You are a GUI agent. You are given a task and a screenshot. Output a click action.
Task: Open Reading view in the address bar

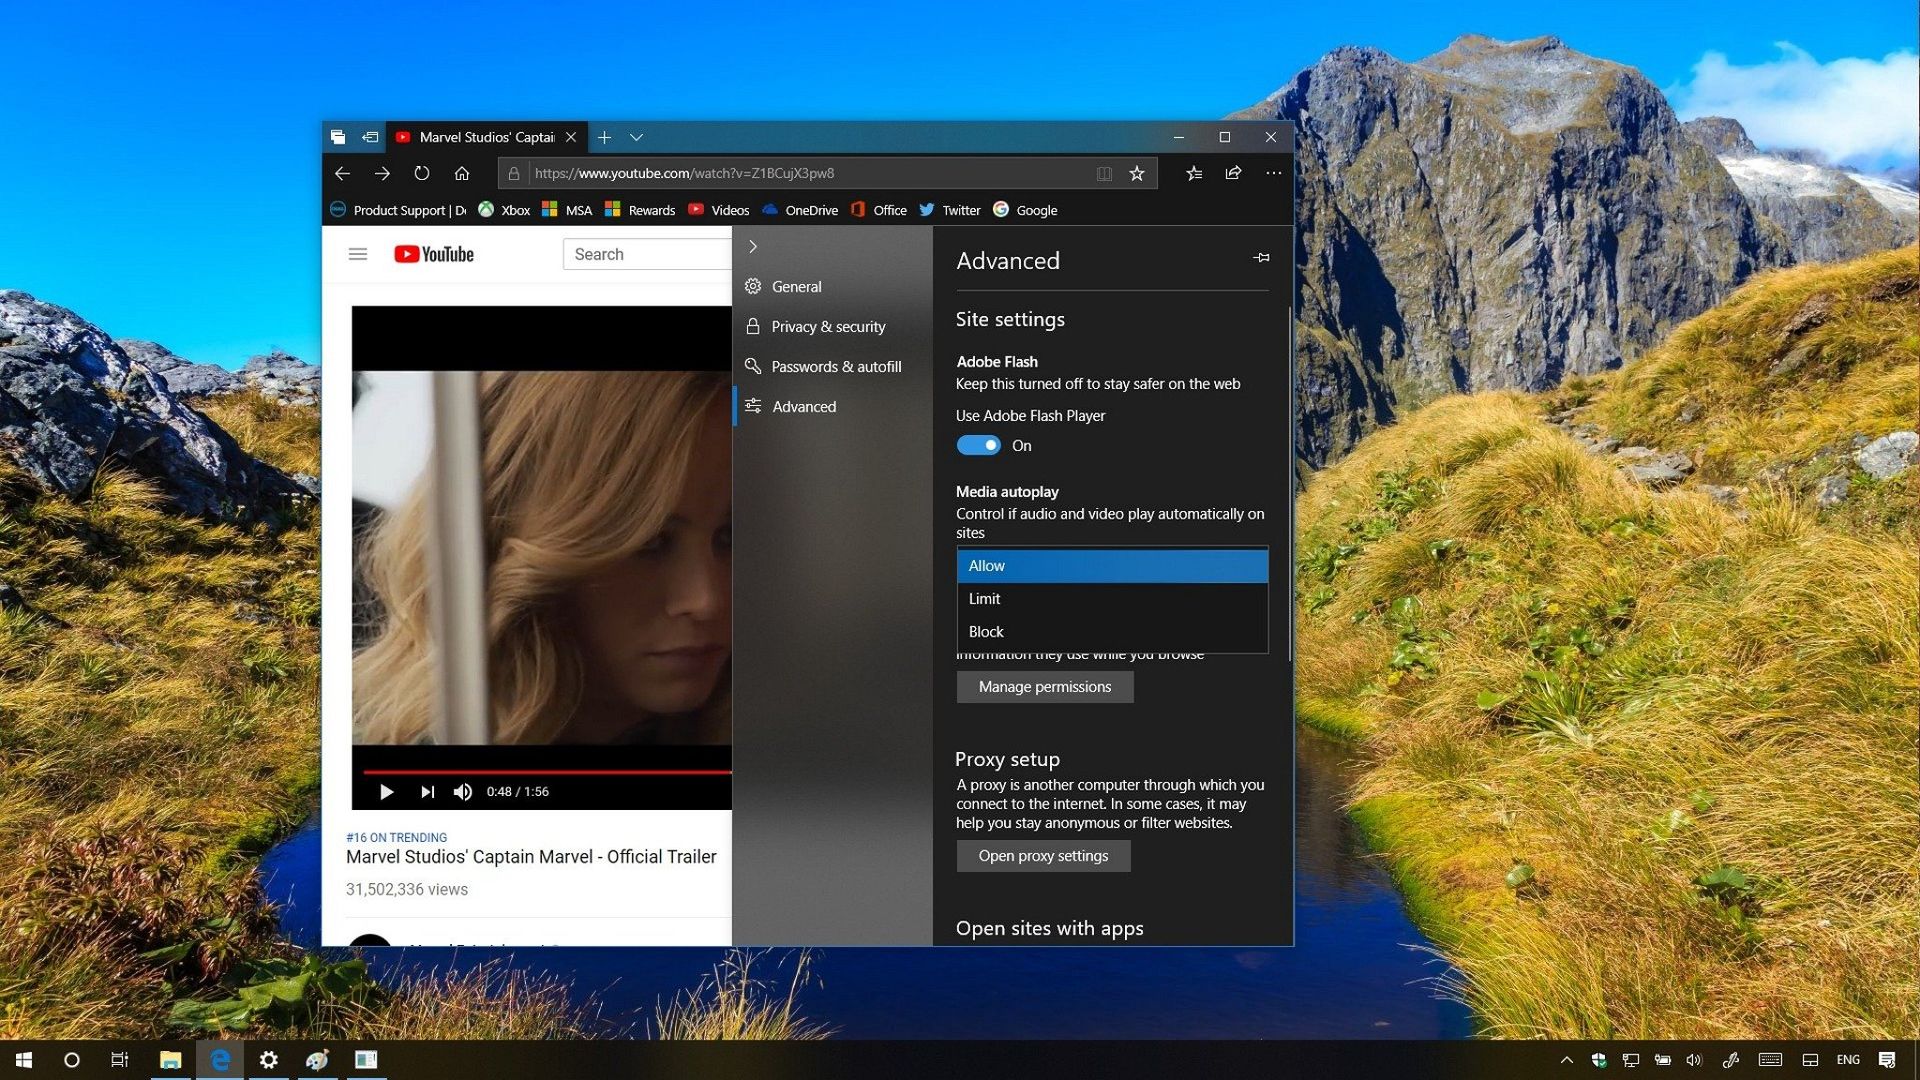tap(1103, 172)
